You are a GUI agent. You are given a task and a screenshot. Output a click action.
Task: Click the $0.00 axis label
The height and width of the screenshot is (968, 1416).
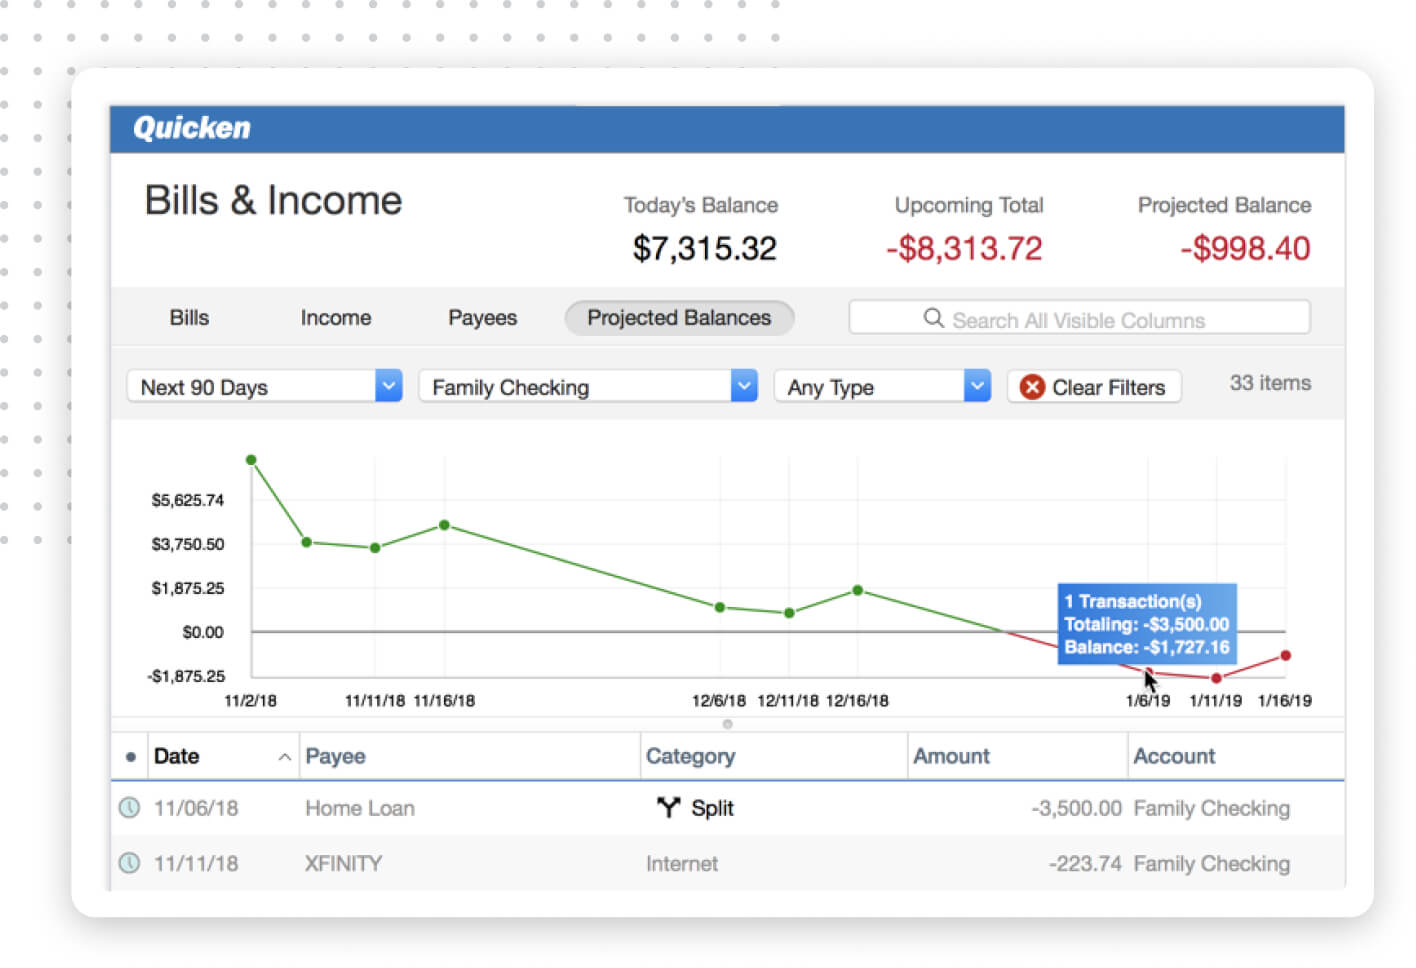(203, 632)
